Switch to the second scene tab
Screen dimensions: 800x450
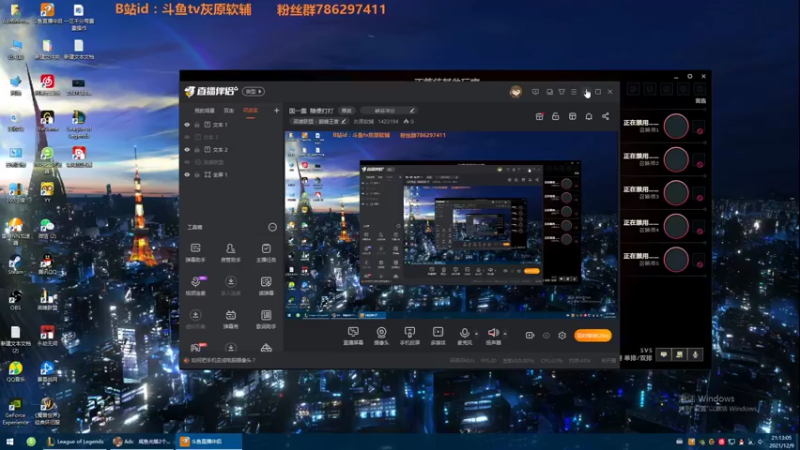pos(229,111)
